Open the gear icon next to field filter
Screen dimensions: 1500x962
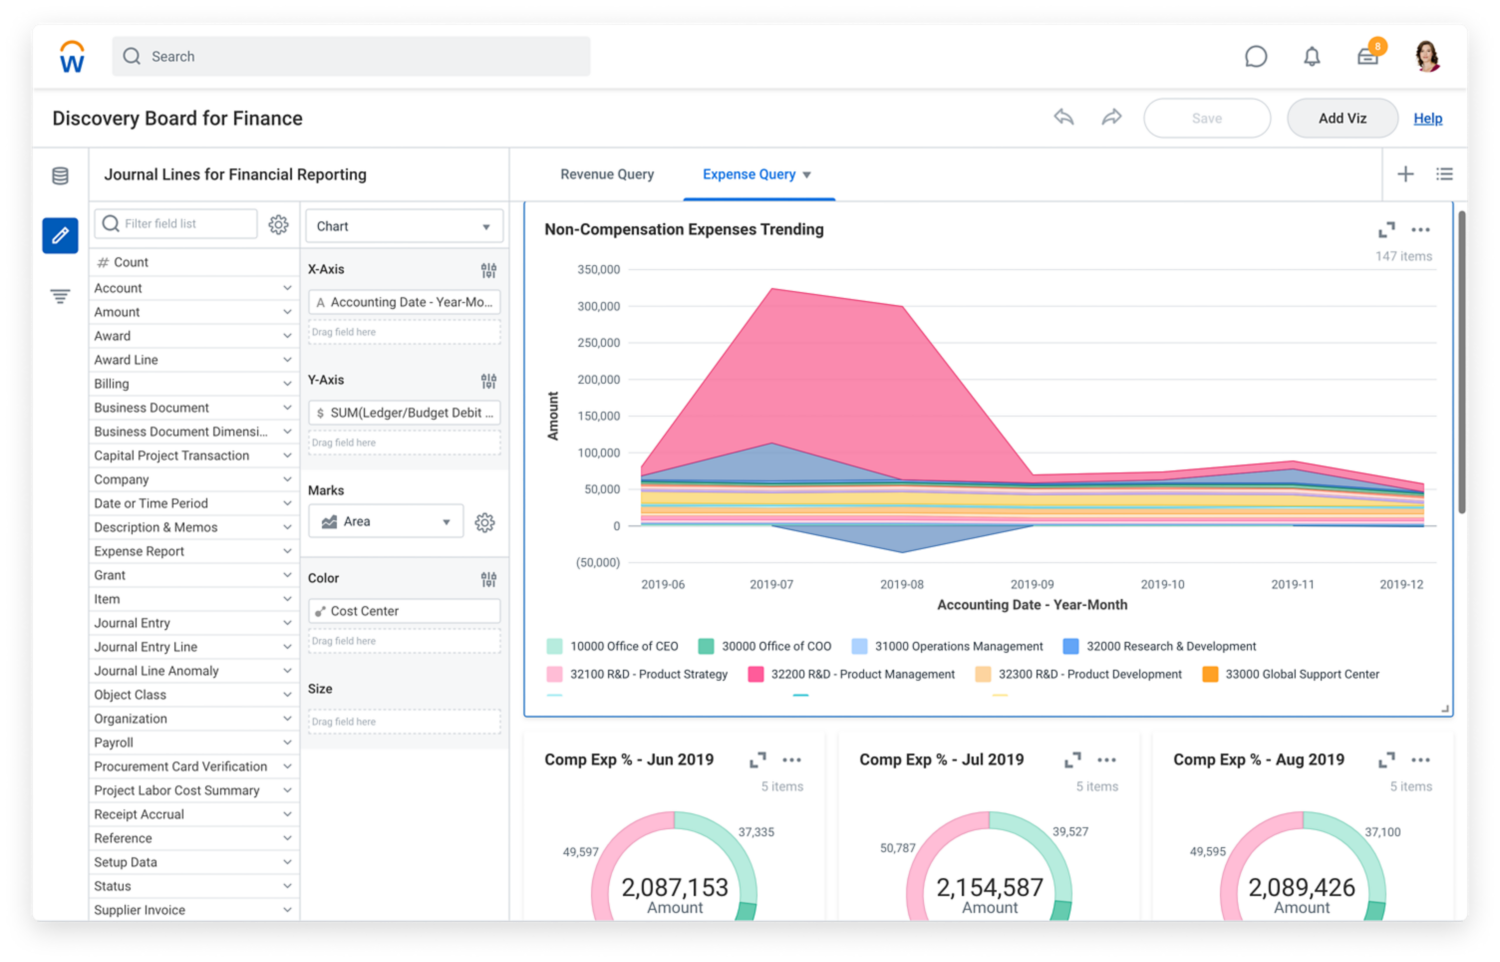278,224
